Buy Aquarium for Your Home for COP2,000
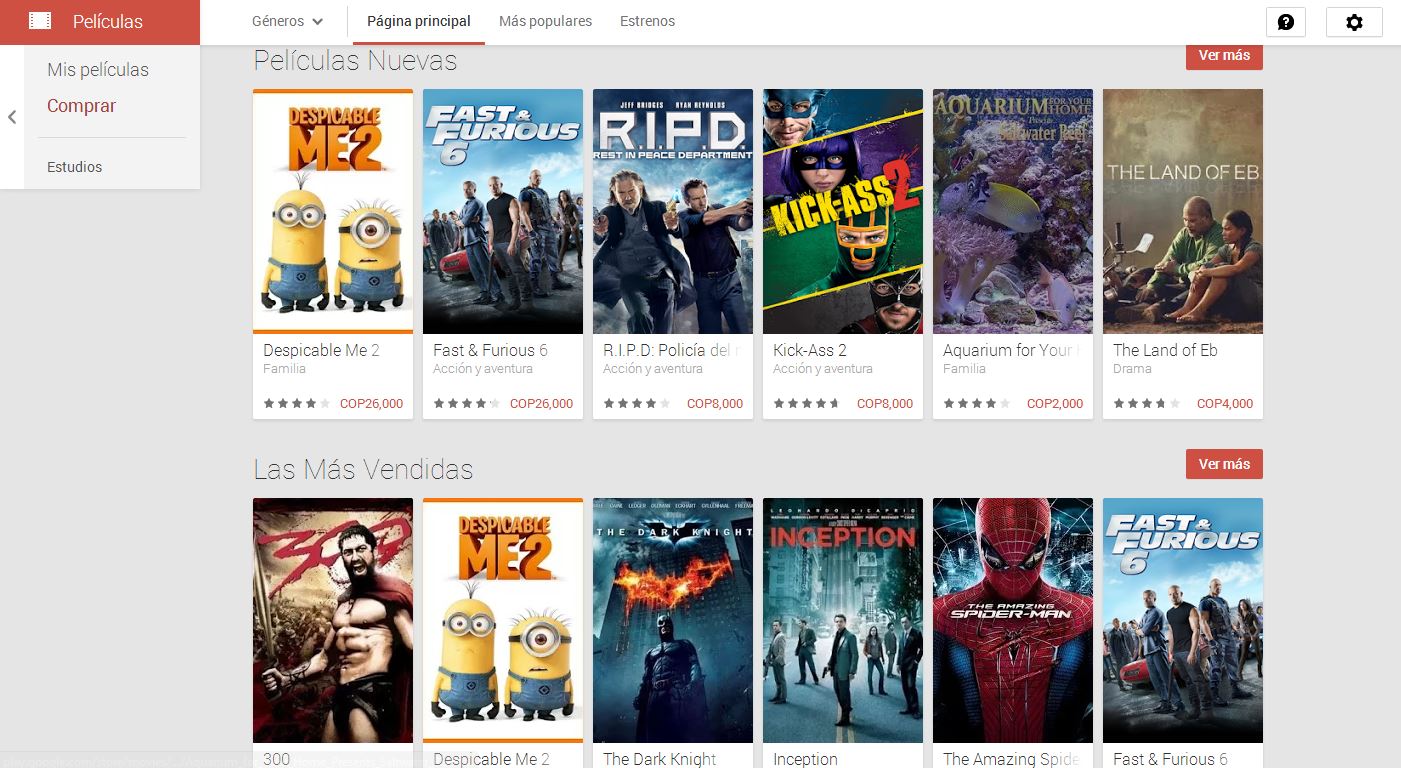This screenshot has height=768, width=1401. click(x=1055, y=404)
